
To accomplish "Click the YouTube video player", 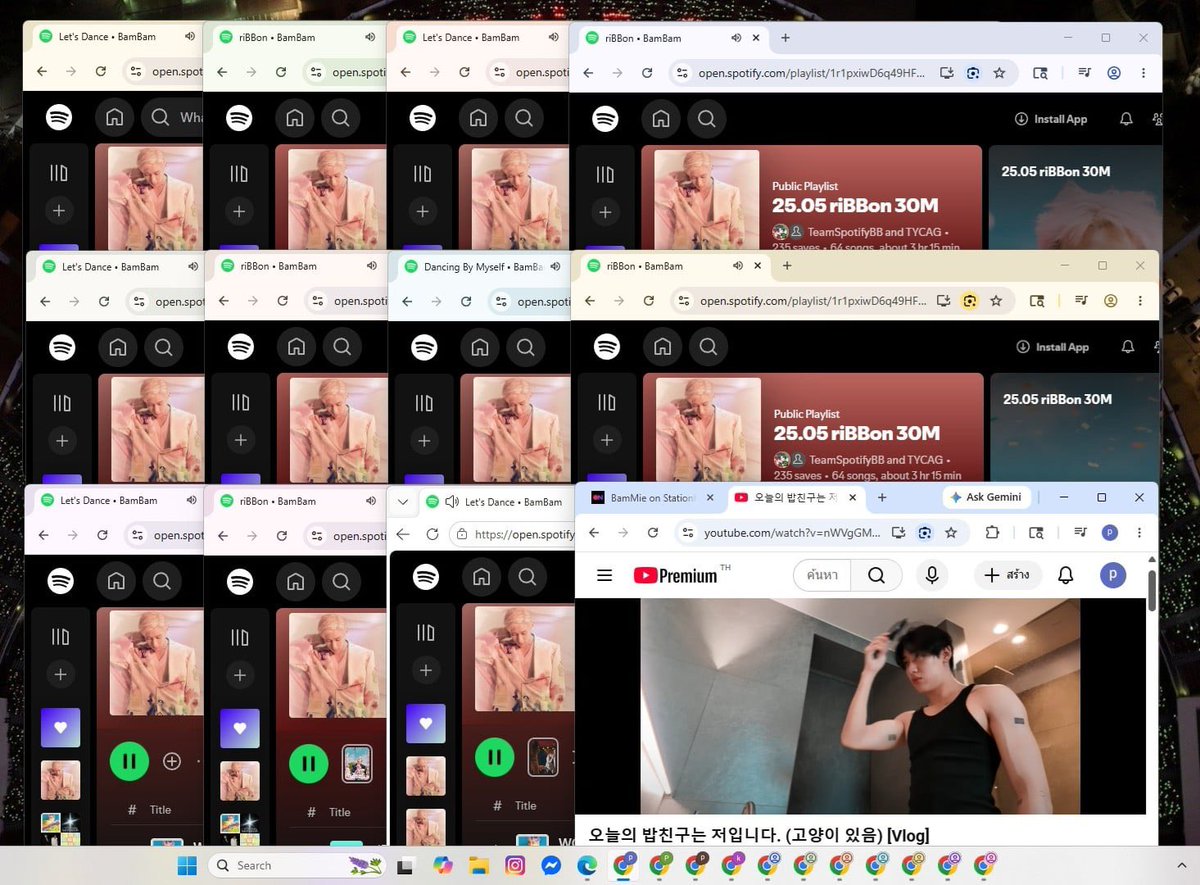I will (860, 705).
